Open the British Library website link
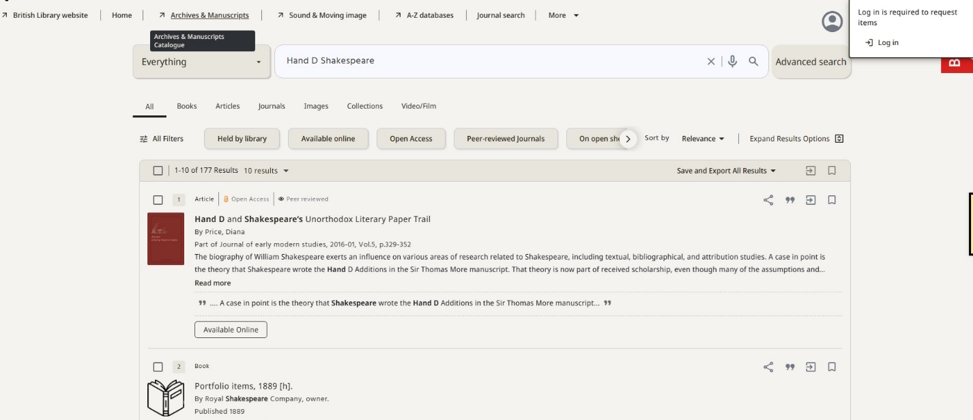This screenshot has width=973, height=420. (45, 15)
